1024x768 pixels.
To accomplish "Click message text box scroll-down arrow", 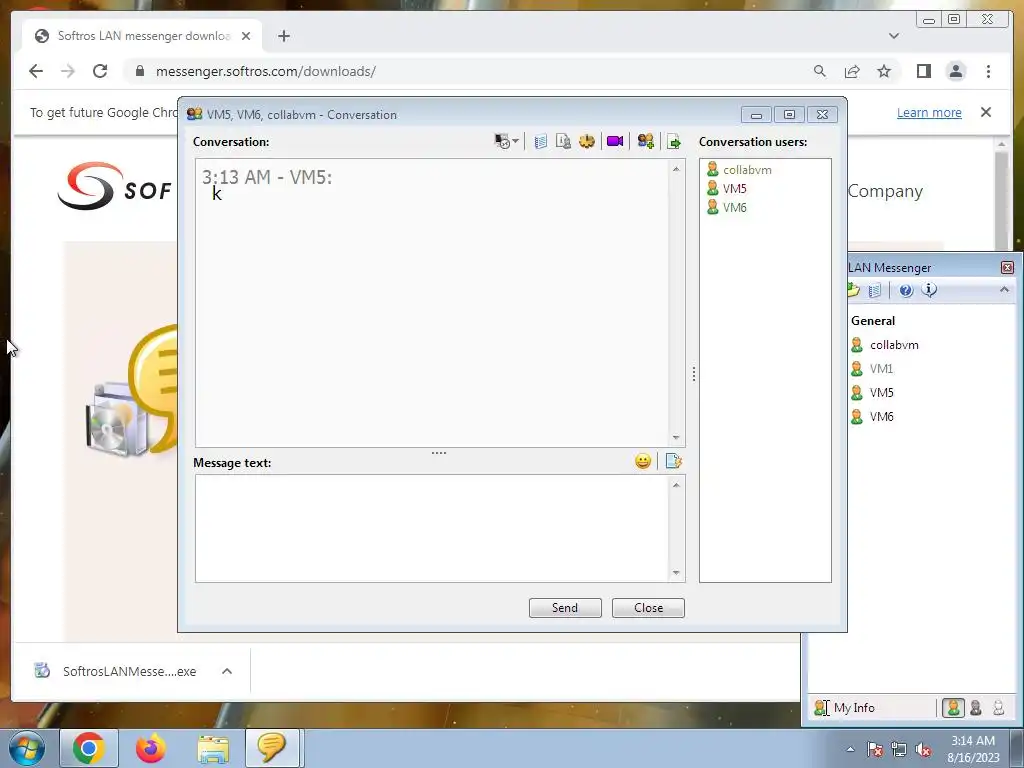I will pyautogui.click(x=676, y=573).
